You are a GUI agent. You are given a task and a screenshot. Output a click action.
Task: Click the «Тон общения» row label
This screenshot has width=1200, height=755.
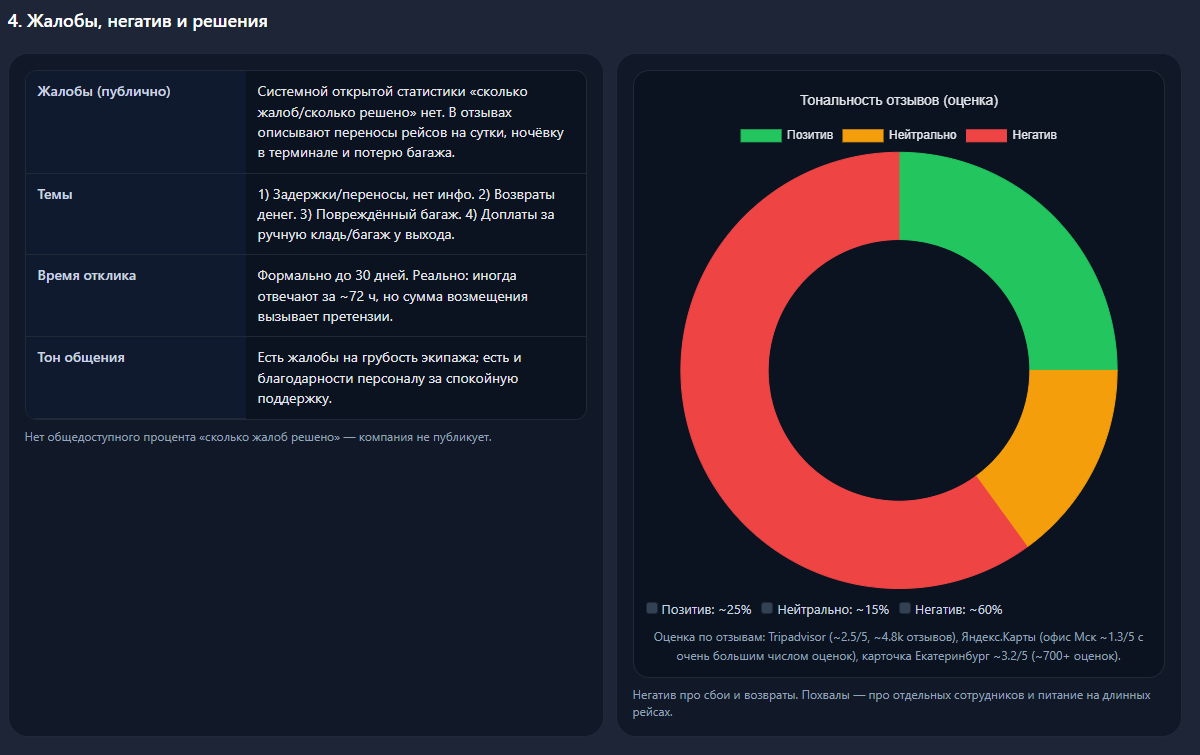(81, 357)
